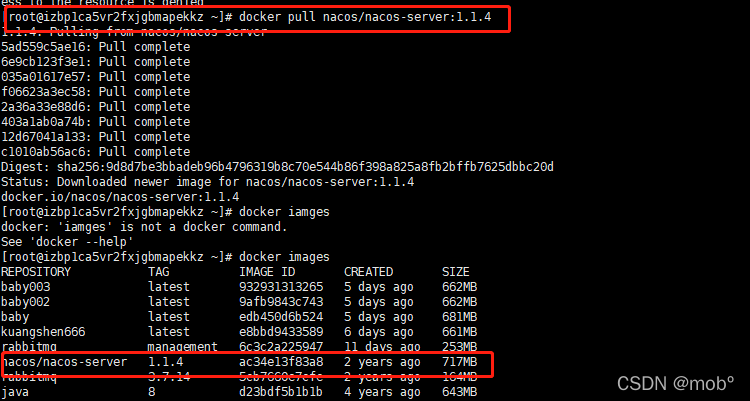Click the '643MB' size of java
The height and width of the screenshot is (401, 750).
pos(460,392)
